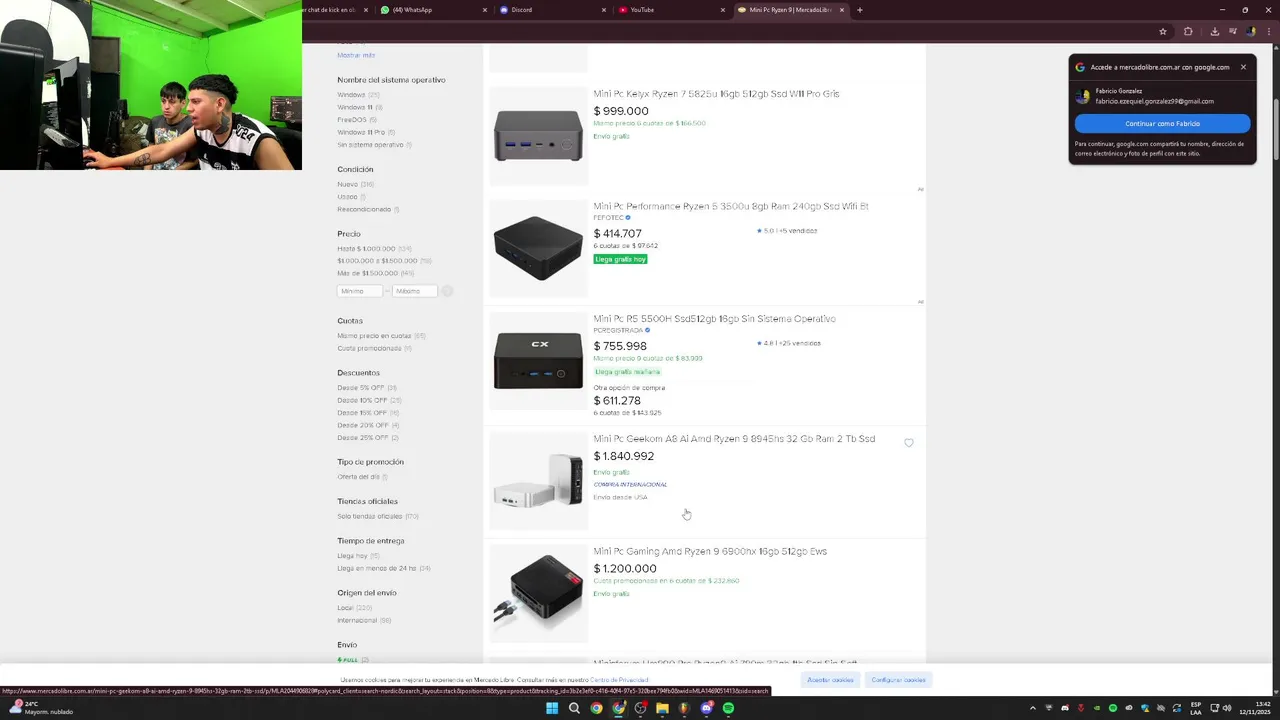Open Mini Pc R5 5500H listing title
This screenshot has width=1280, height=720.
pyautogui.click(x=714, y=319)
